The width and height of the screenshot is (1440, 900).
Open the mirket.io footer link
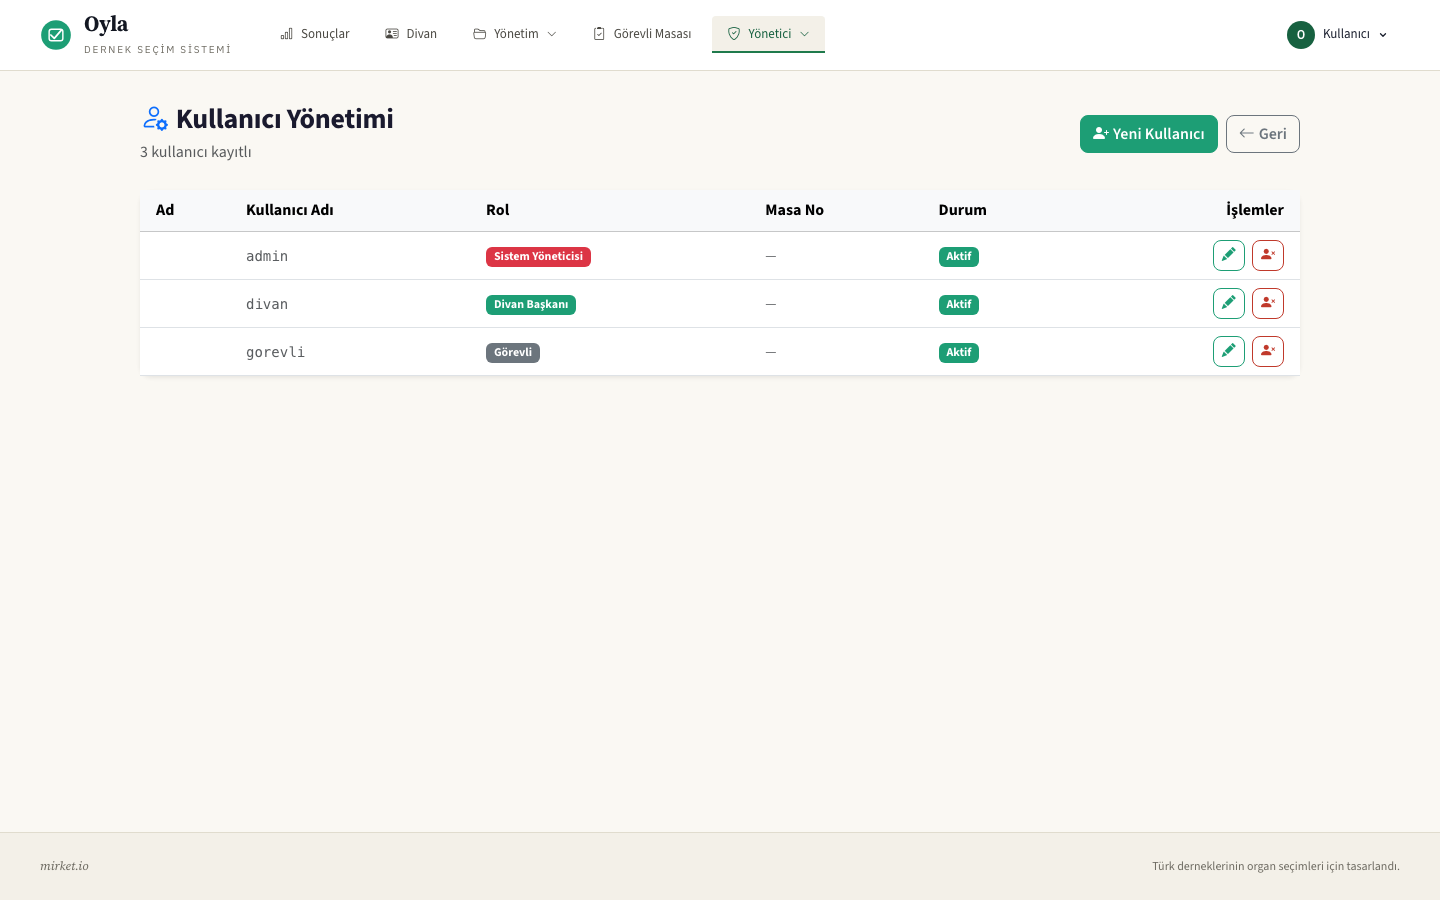point(64,866)
